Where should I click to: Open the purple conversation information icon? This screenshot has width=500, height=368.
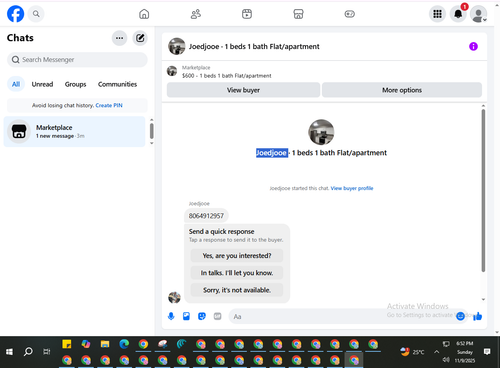click(x=473, y=46)
